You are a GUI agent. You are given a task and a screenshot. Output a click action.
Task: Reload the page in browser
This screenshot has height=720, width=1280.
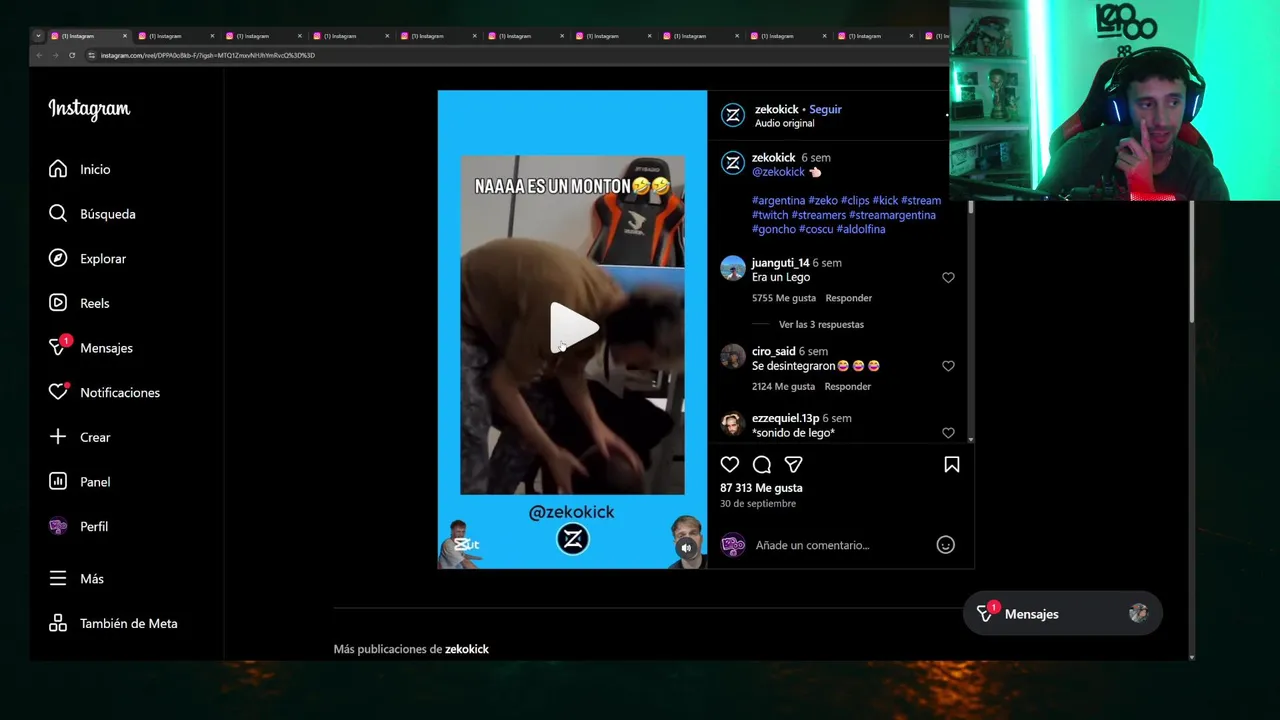coord(72,55)
